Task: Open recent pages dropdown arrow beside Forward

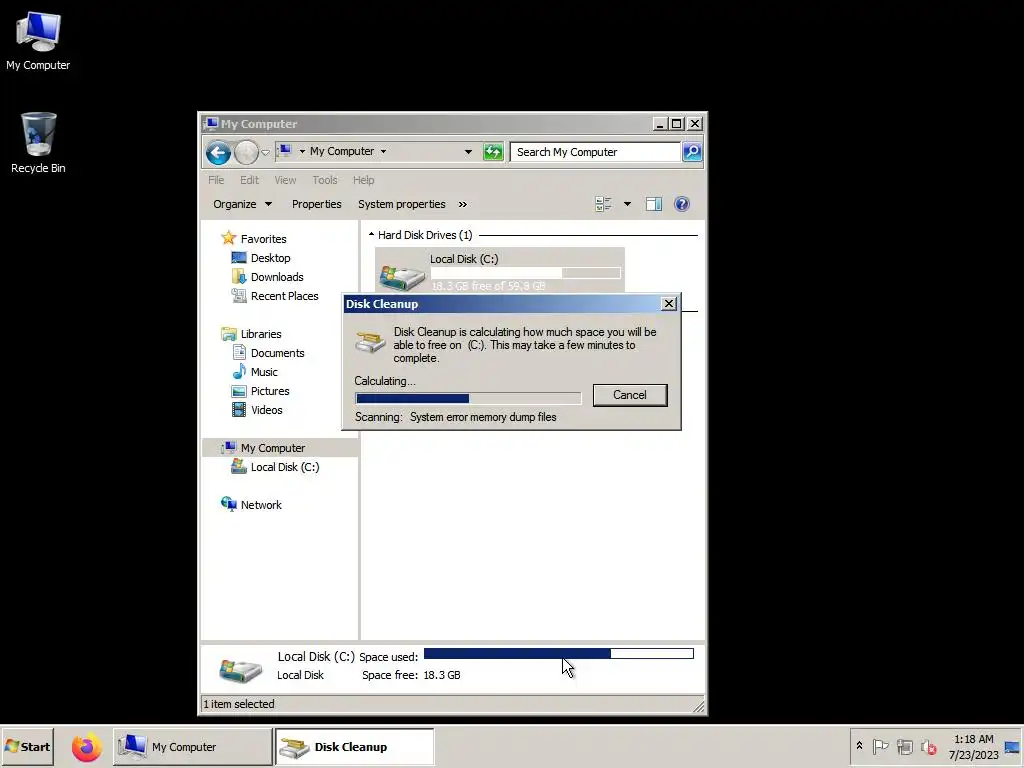Action: [265, 152]
